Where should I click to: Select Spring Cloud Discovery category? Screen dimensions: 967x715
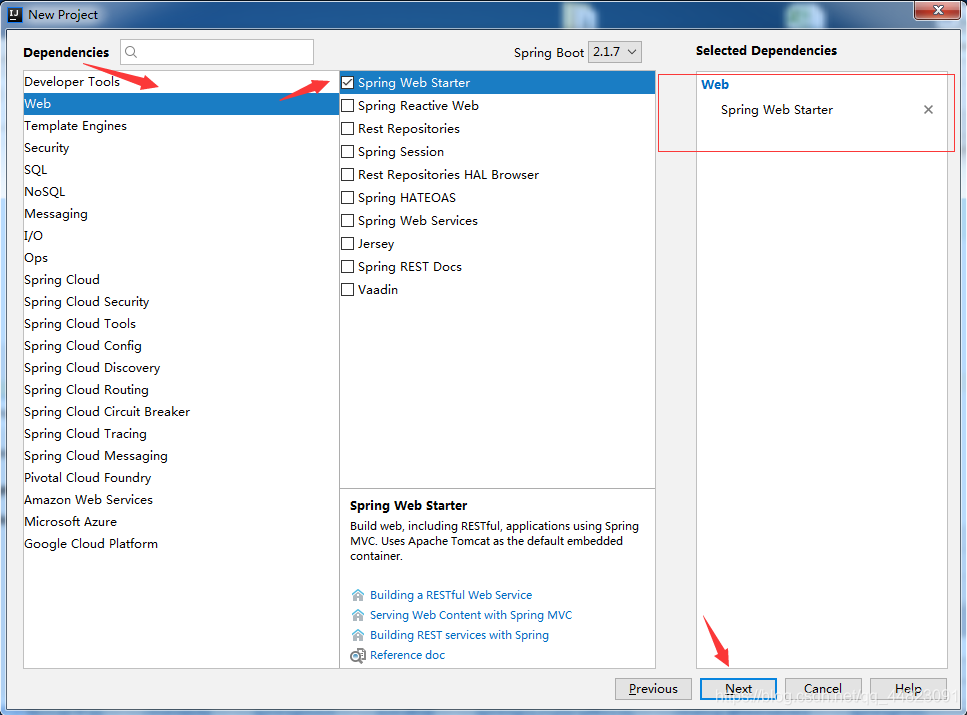click(x=181, y=368)
